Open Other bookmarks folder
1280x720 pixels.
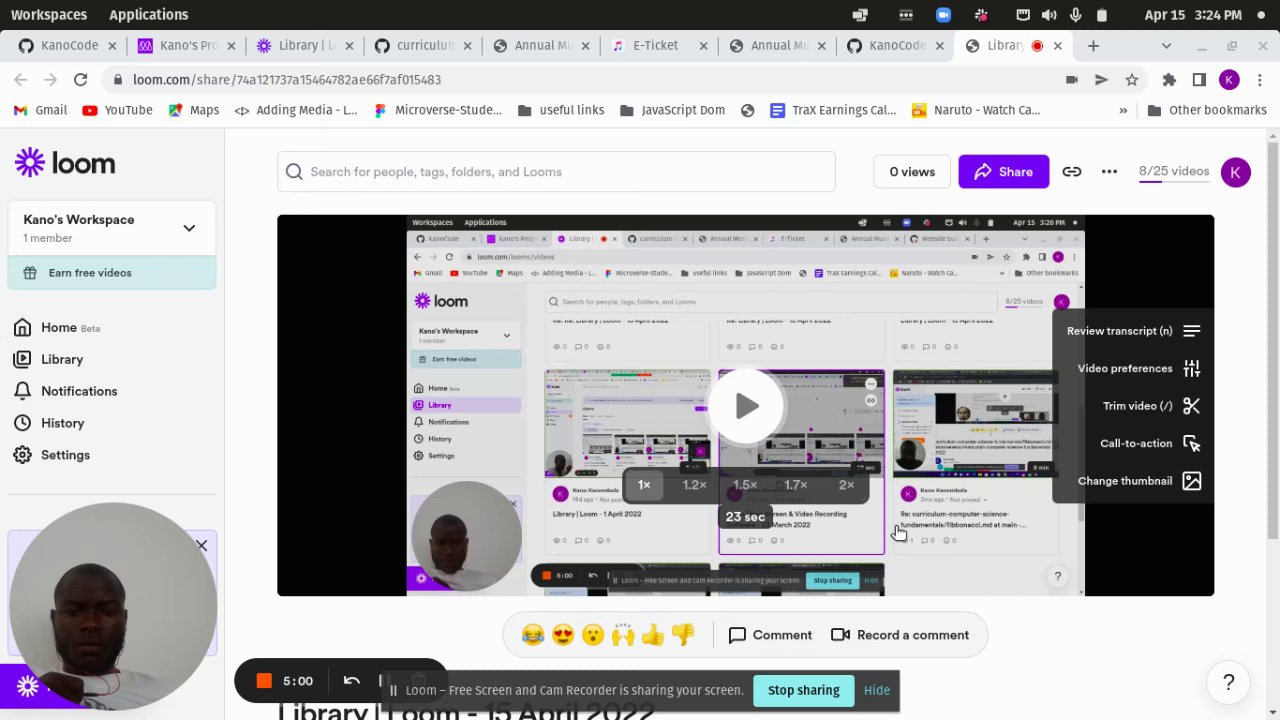(1207, 110)
